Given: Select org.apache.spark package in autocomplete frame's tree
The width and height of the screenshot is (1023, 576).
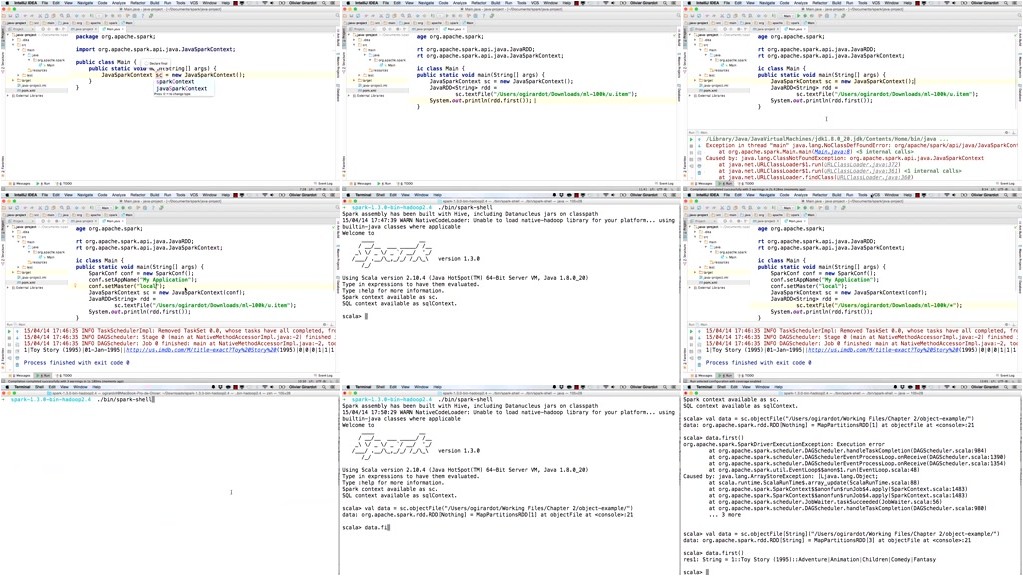Looking at the screenshot, I should (50, 60).
